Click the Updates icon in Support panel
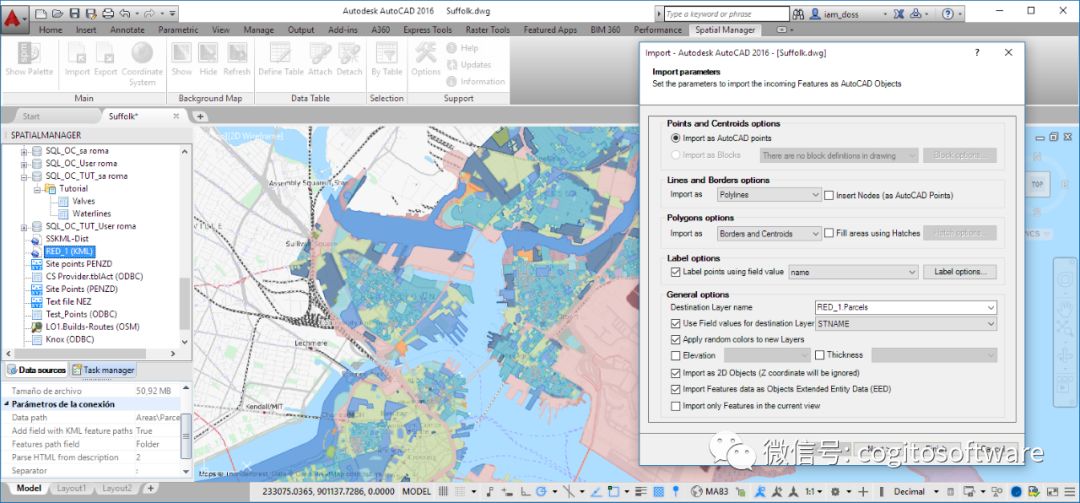 tap(452, 65)
